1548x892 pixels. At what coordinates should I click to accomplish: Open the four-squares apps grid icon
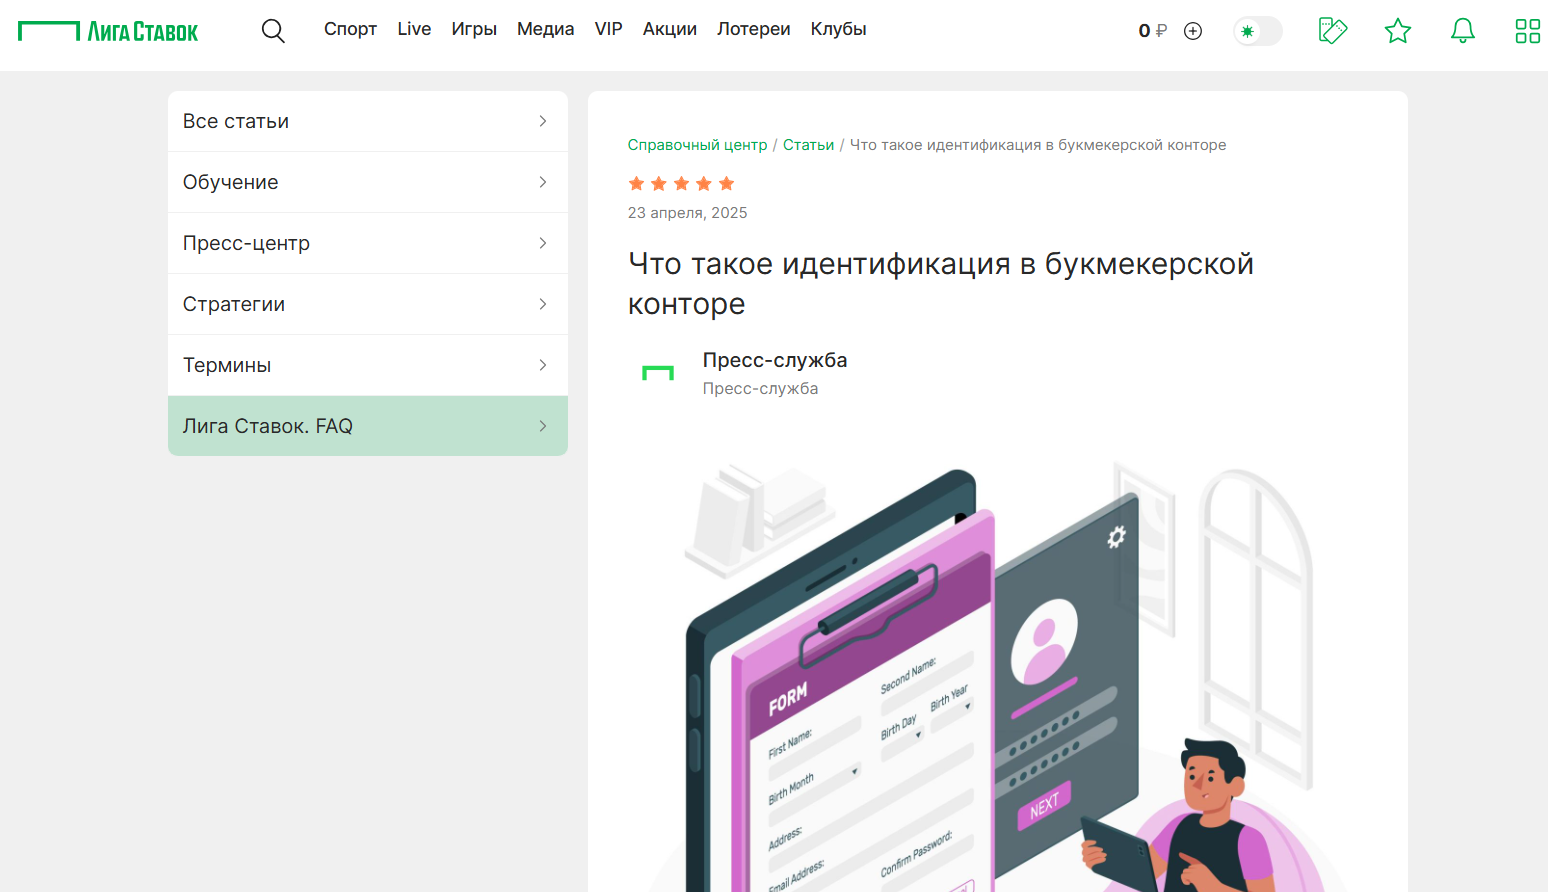tap(1528, 31)
